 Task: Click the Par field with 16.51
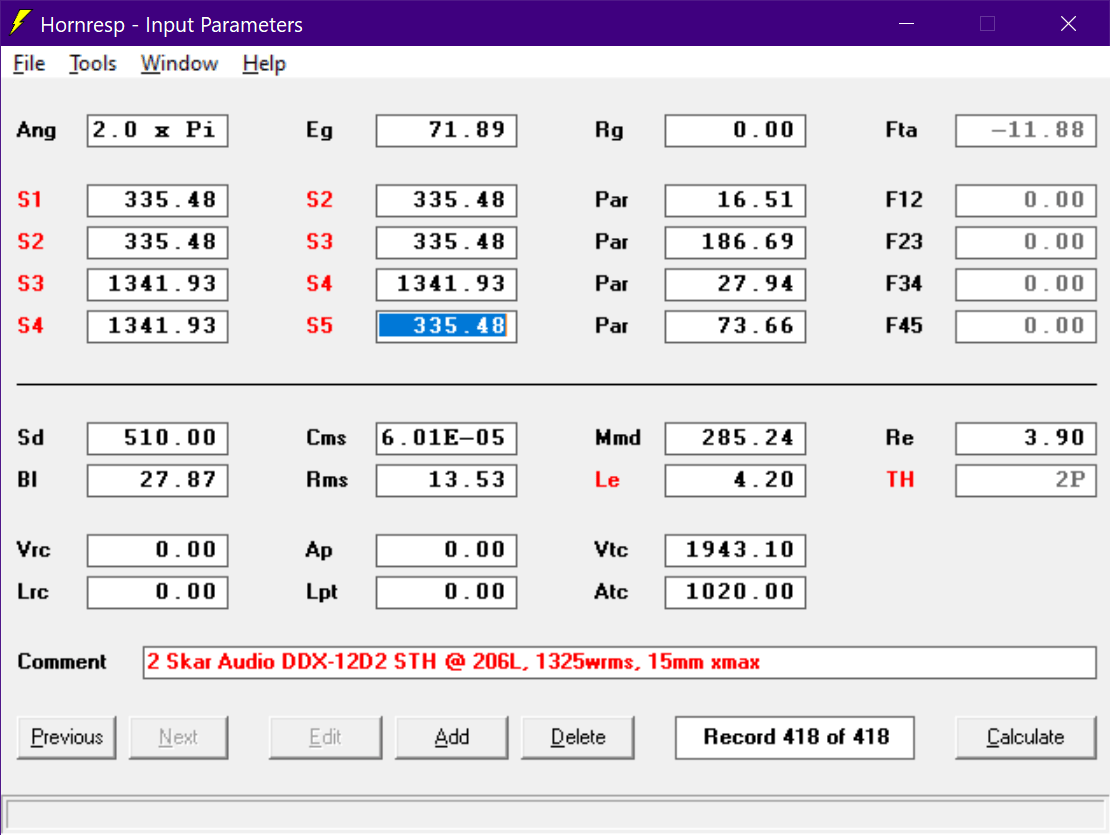pyautogui.click(x=735, y=200)
